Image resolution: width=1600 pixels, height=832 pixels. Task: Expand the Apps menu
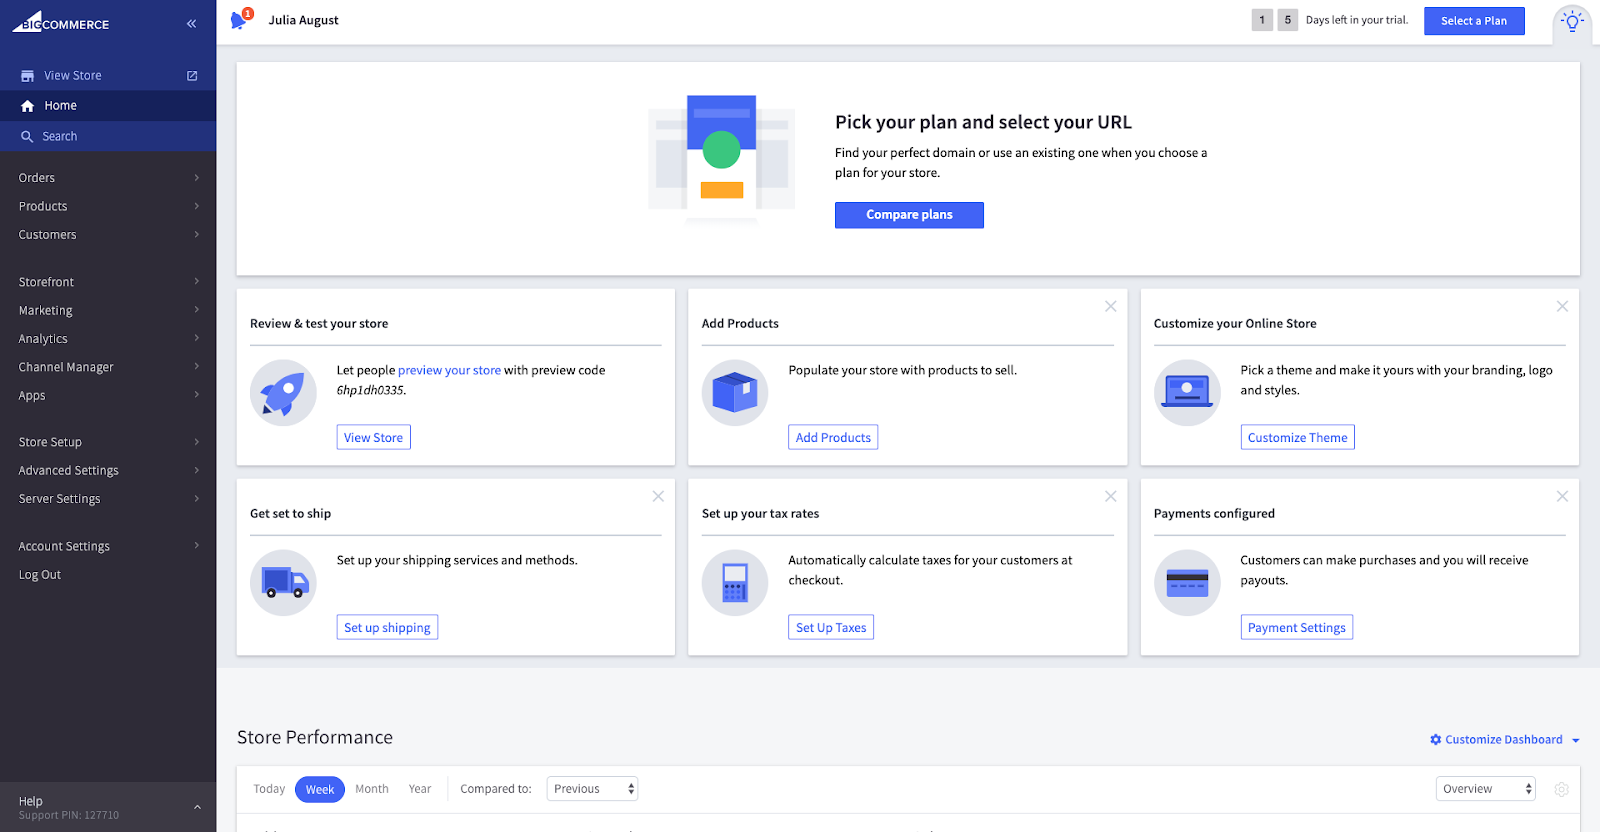[108, 395]
